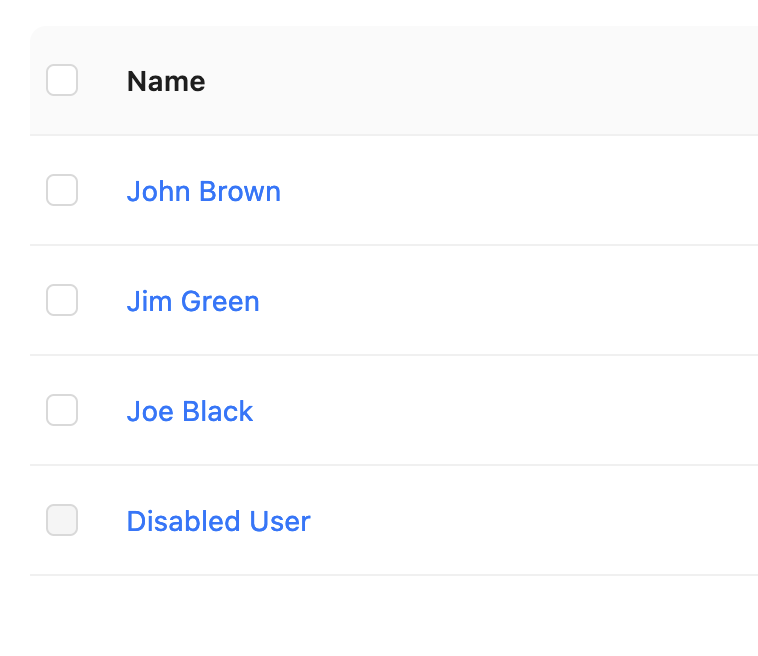The image size is (758, 656).
Task: Click empty header area right of Name
Action: pos(483,81)
